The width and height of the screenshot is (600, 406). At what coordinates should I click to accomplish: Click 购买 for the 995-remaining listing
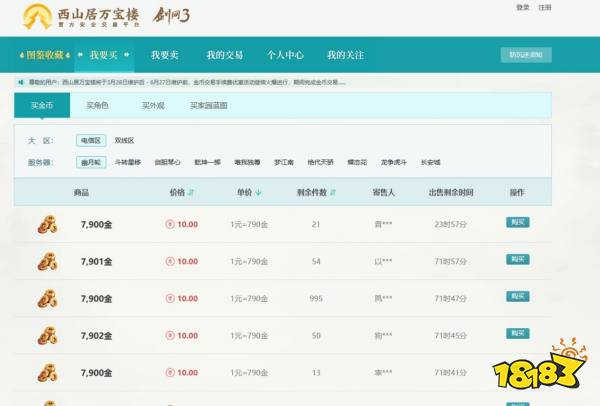tap(518, 297)
